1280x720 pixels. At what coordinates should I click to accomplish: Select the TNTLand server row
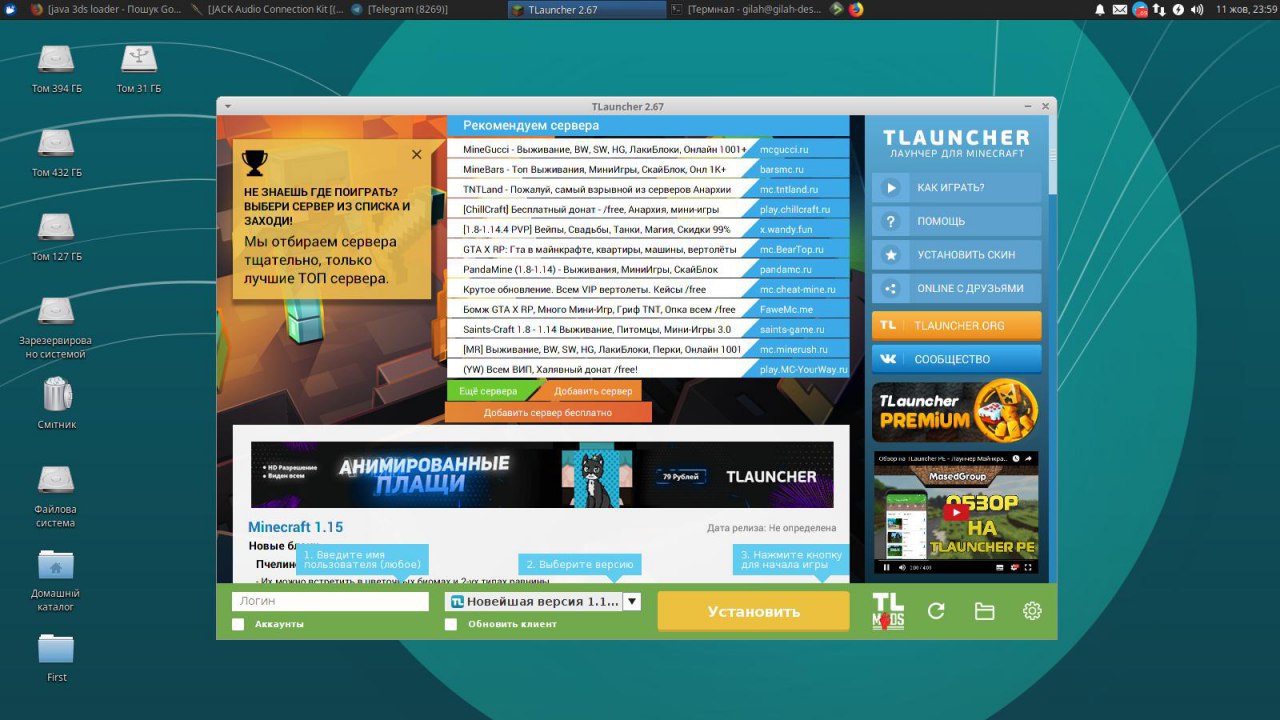647,189
